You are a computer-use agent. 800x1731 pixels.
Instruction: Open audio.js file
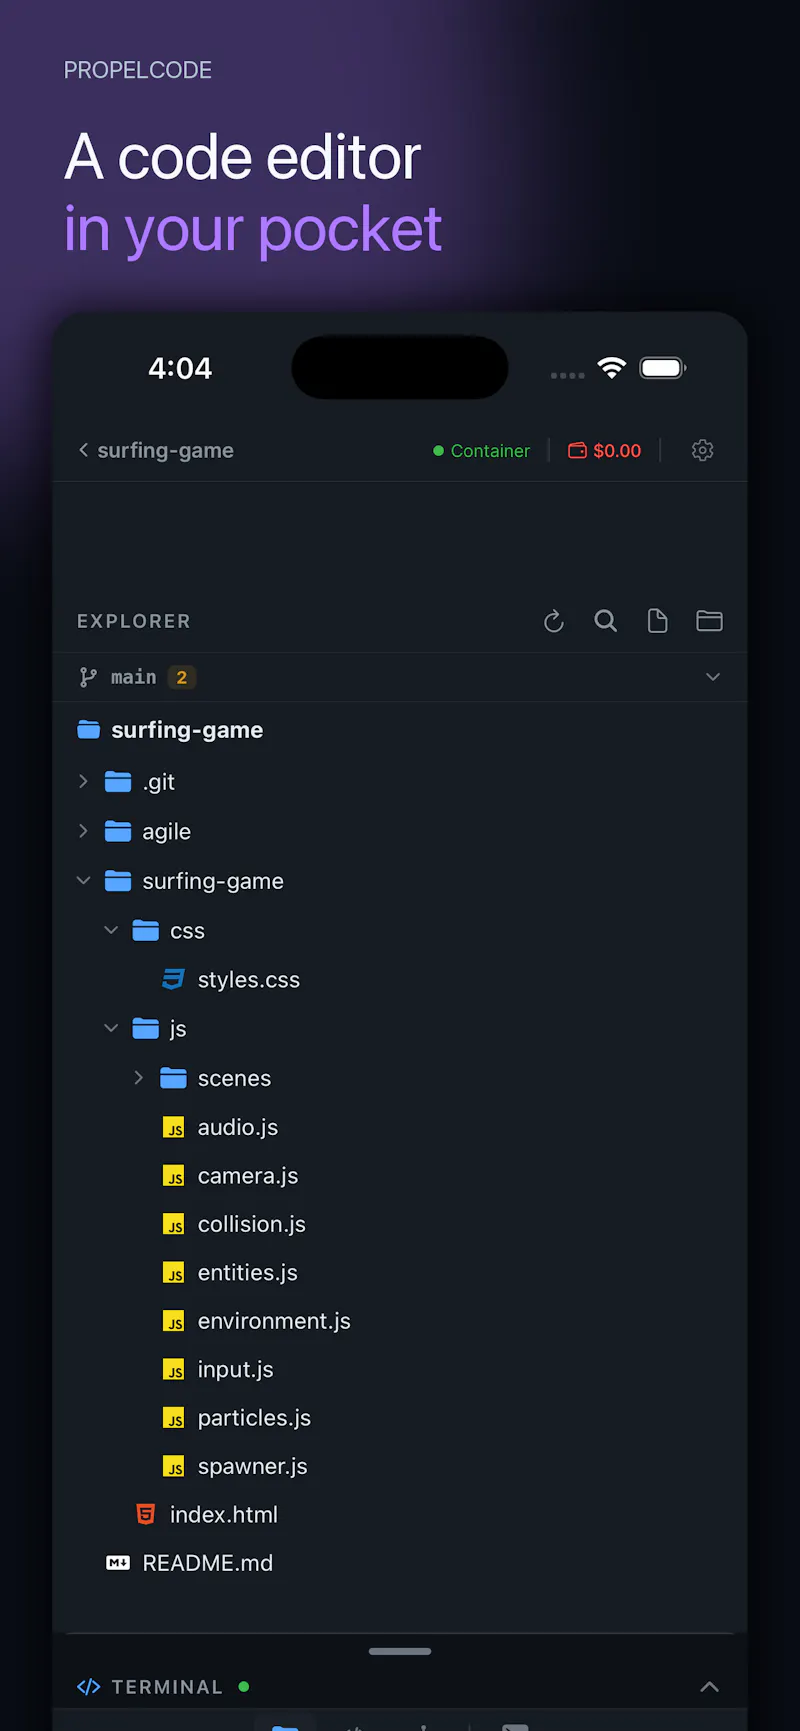238,1128
